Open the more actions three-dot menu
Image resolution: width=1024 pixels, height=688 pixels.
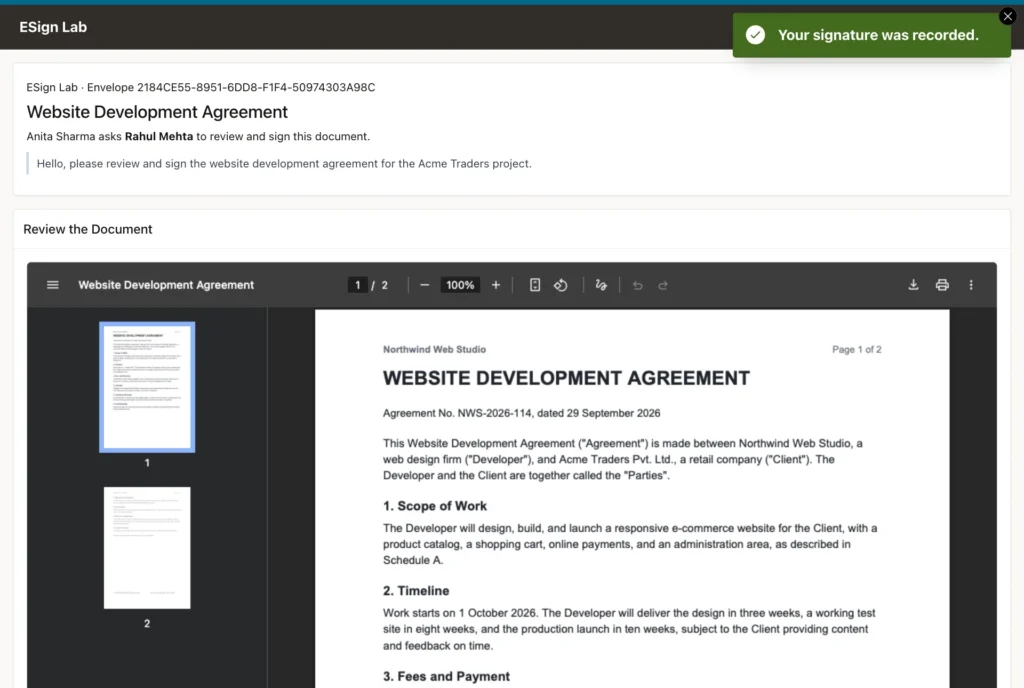tap(971, 285)
